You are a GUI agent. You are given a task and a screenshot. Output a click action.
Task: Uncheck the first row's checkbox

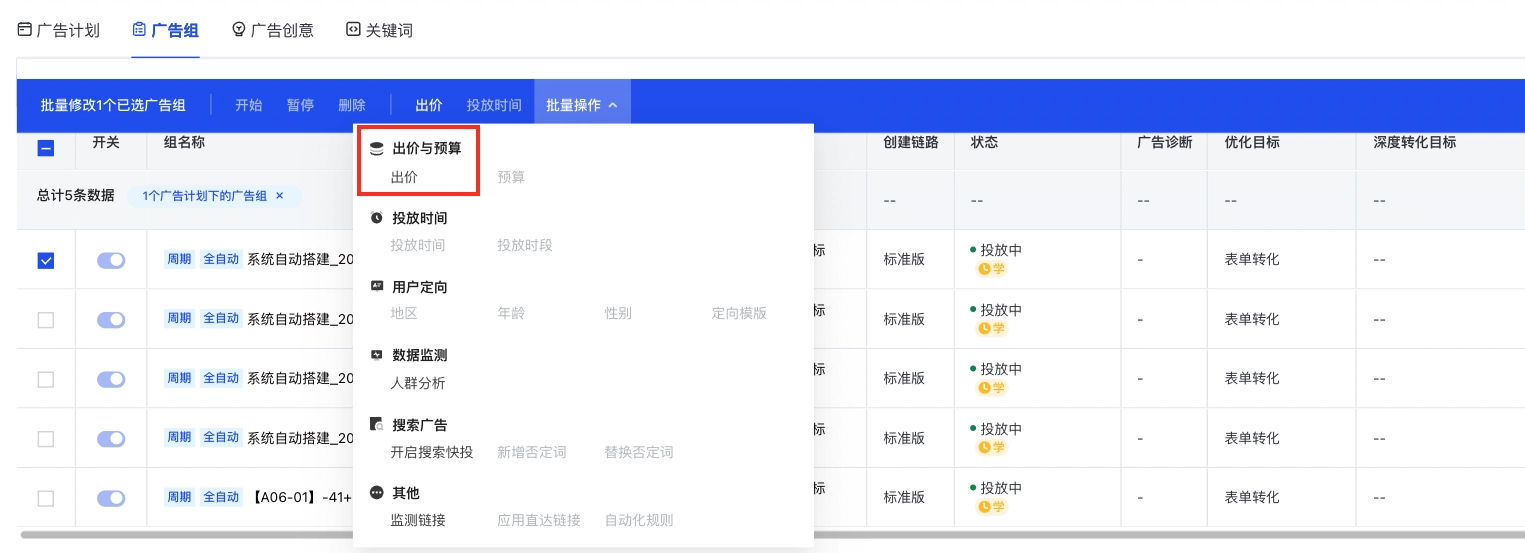(x=46, y=260)
